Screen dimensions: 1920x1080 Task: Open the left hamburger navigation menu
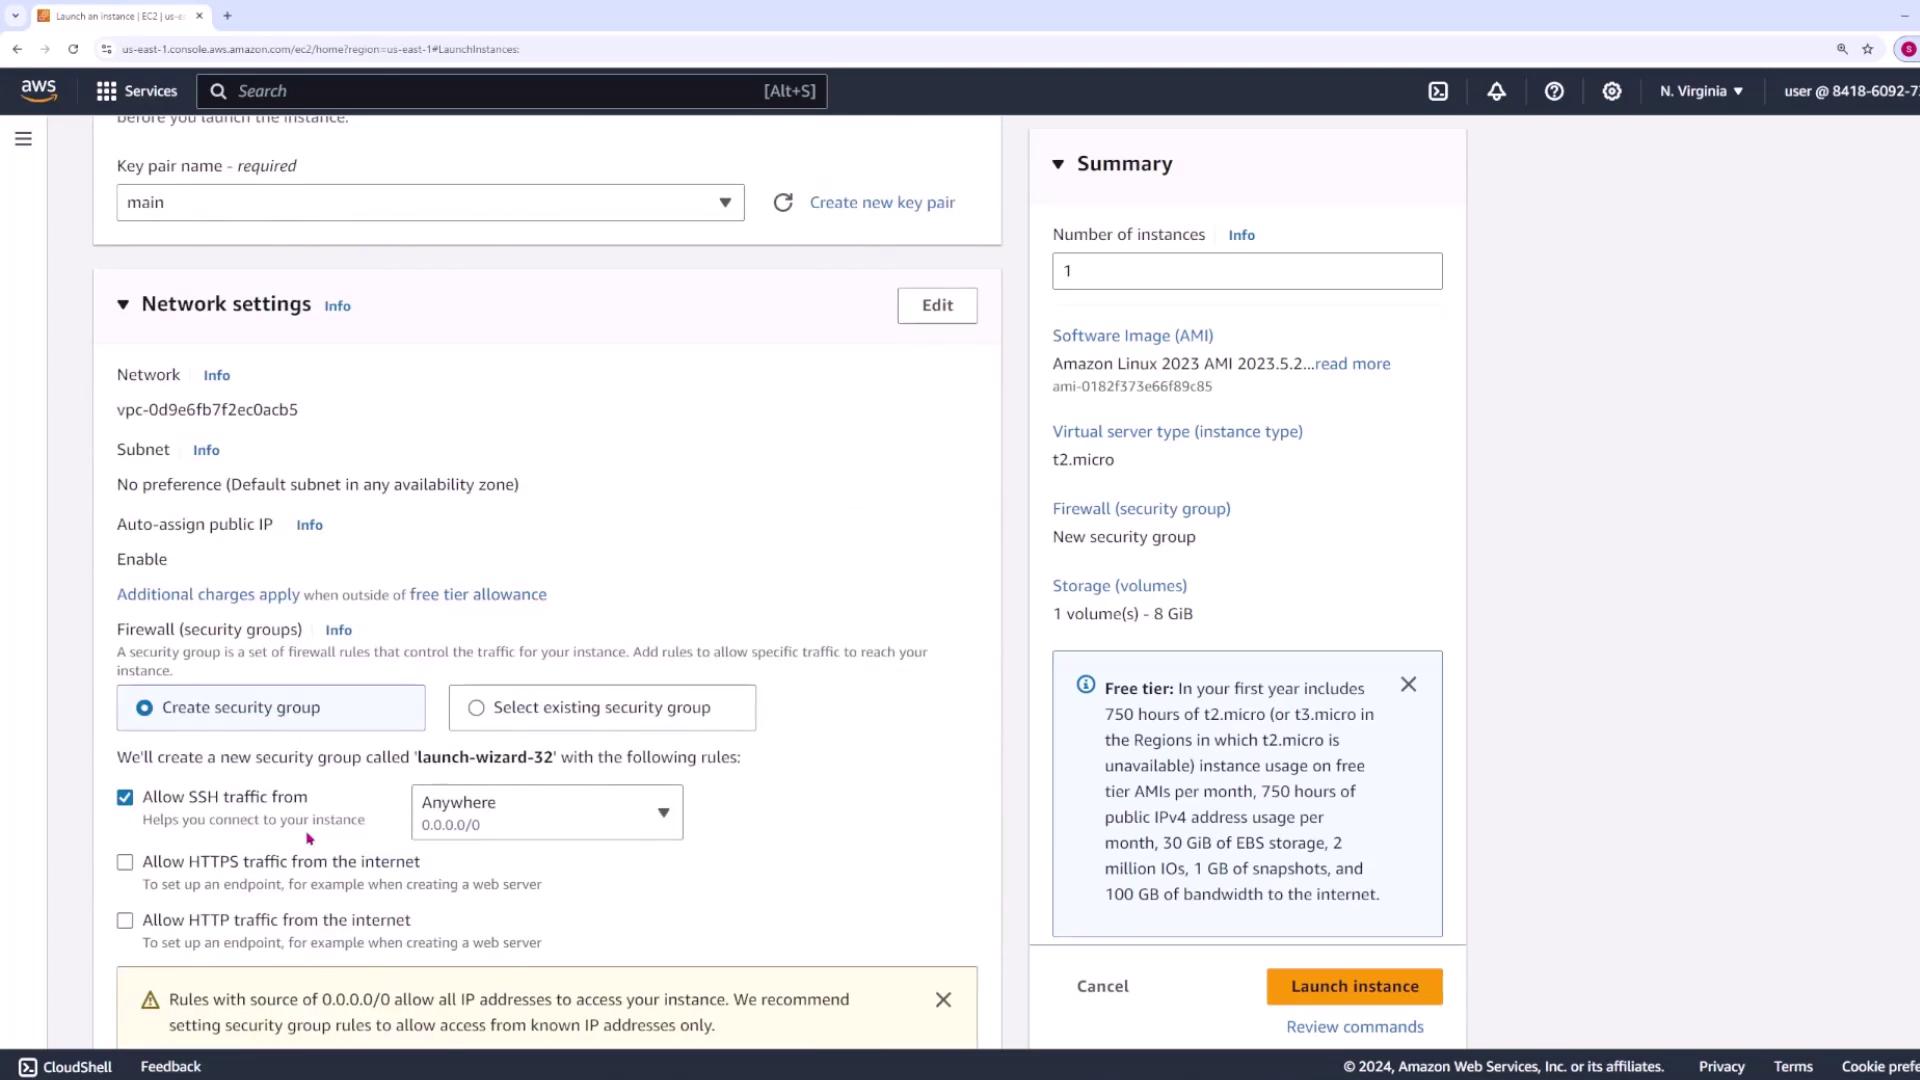(x=23, y=139)
